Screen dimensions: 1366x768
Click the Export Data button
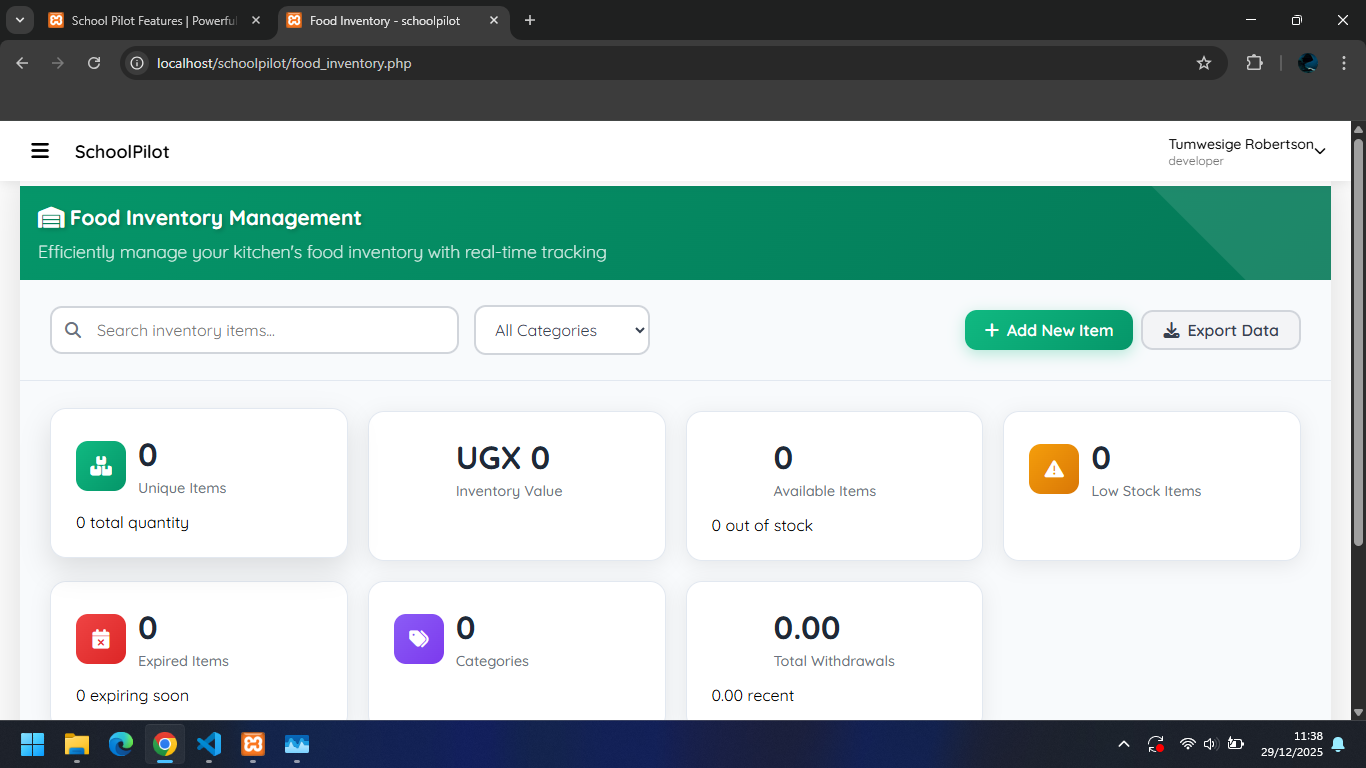[x=1220, y=330]
